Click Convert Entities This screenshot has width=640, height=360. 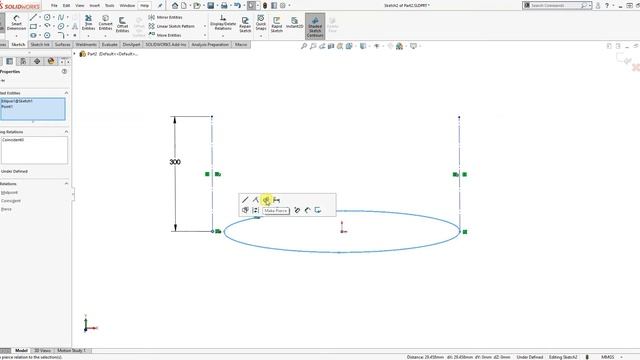click(x=105, y=23)
